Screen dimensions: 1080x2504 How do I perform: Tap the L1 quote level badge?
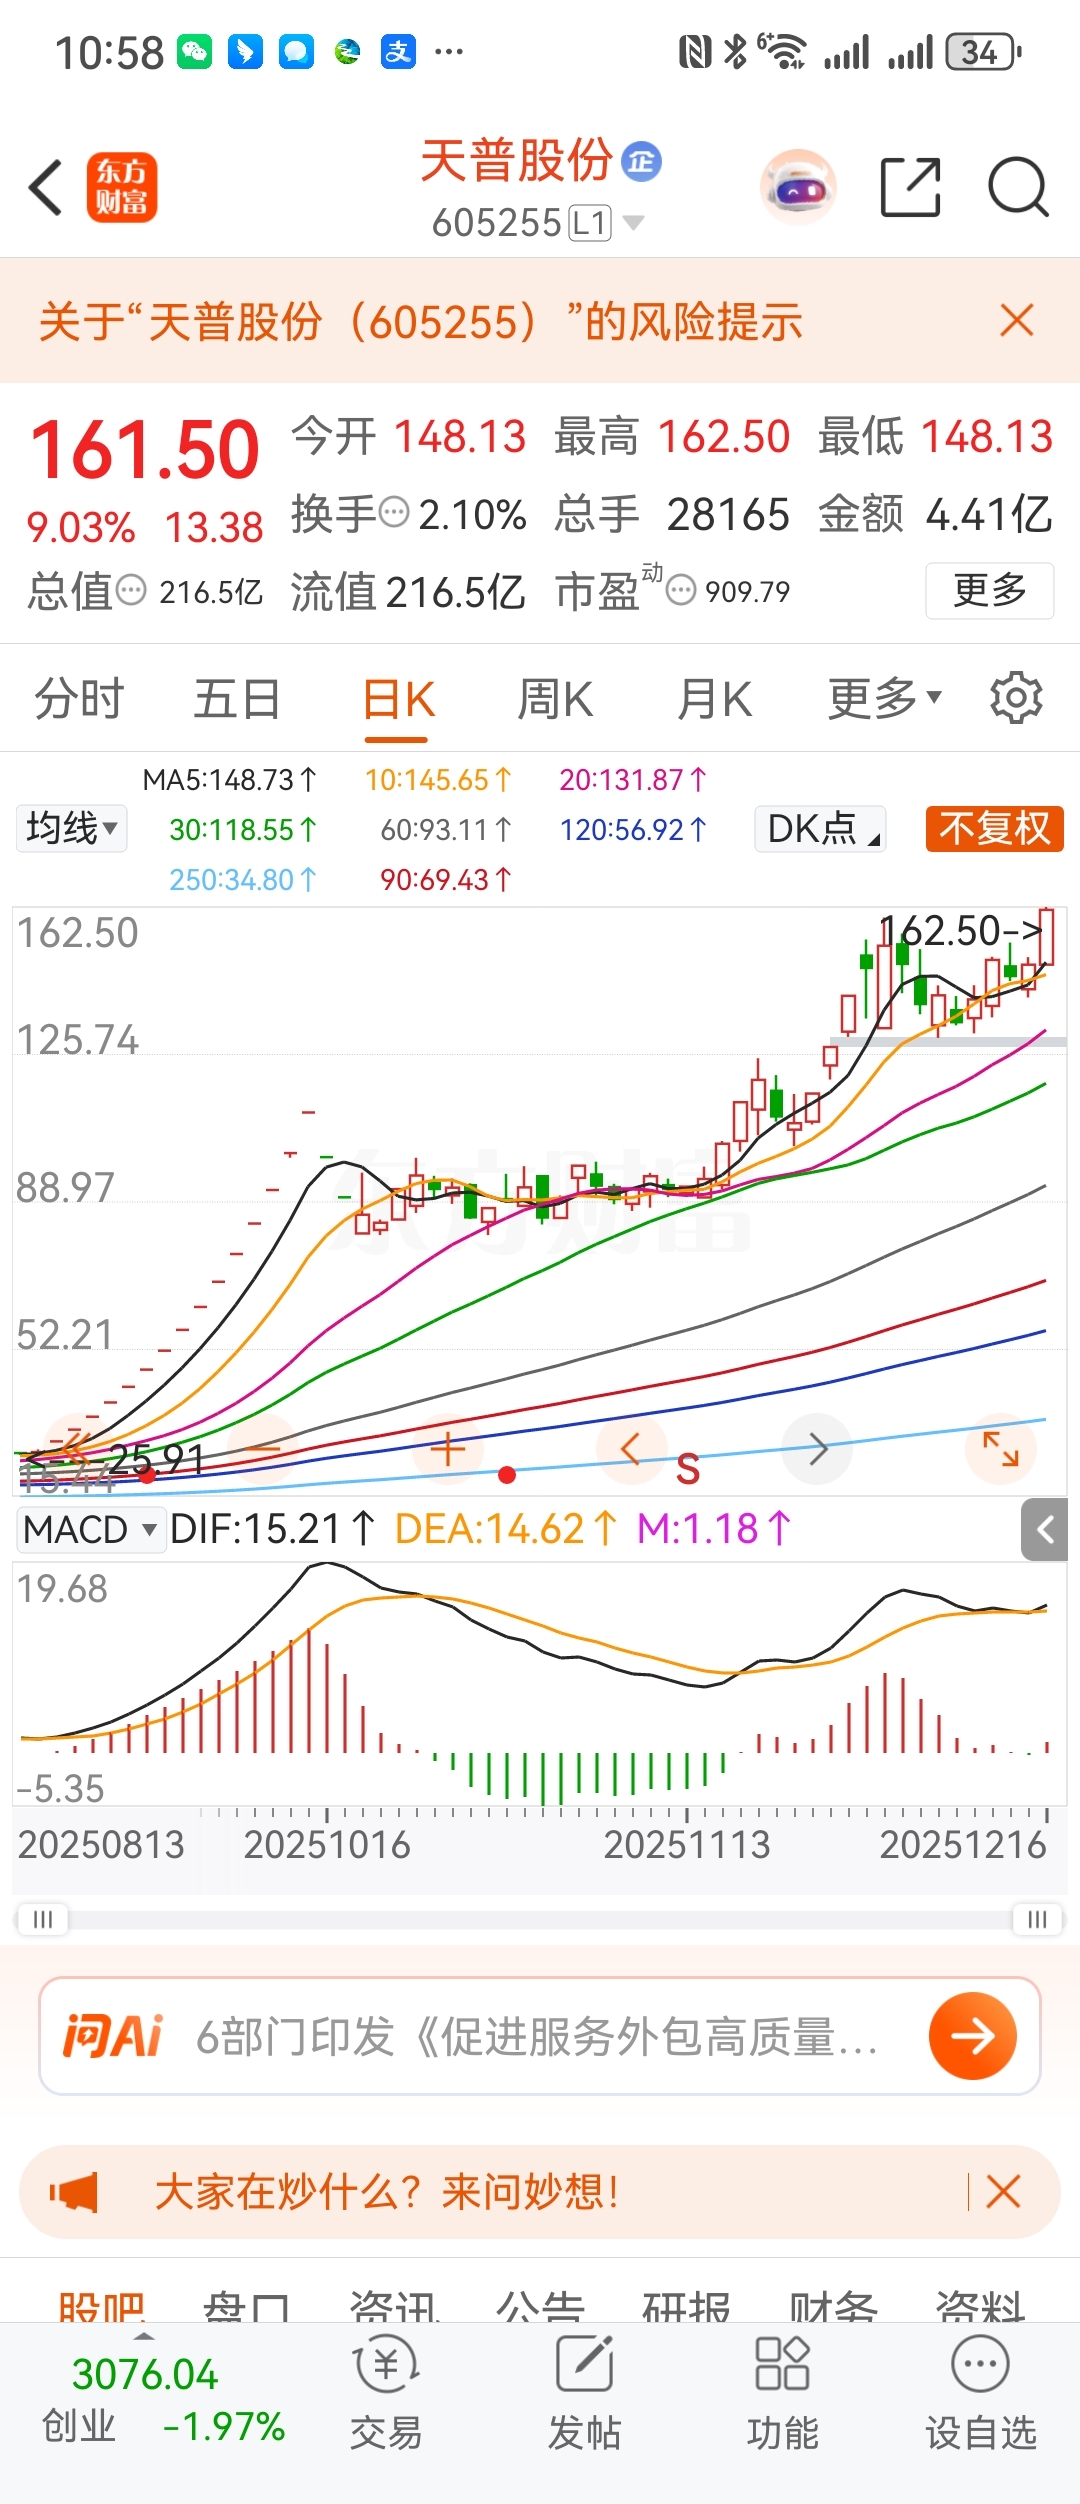tap(590, 222)
